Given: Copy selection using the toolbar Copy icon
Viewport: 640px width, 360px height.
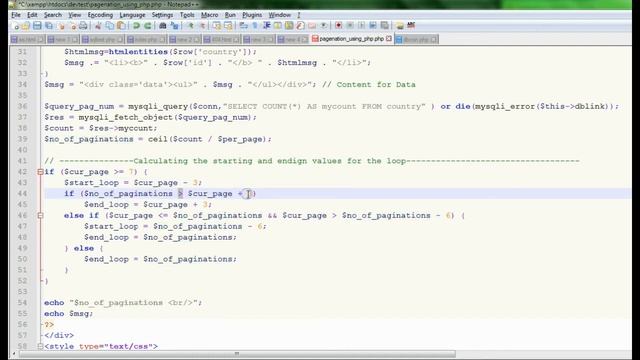Looking at the screenshot, I should [110, 26].
